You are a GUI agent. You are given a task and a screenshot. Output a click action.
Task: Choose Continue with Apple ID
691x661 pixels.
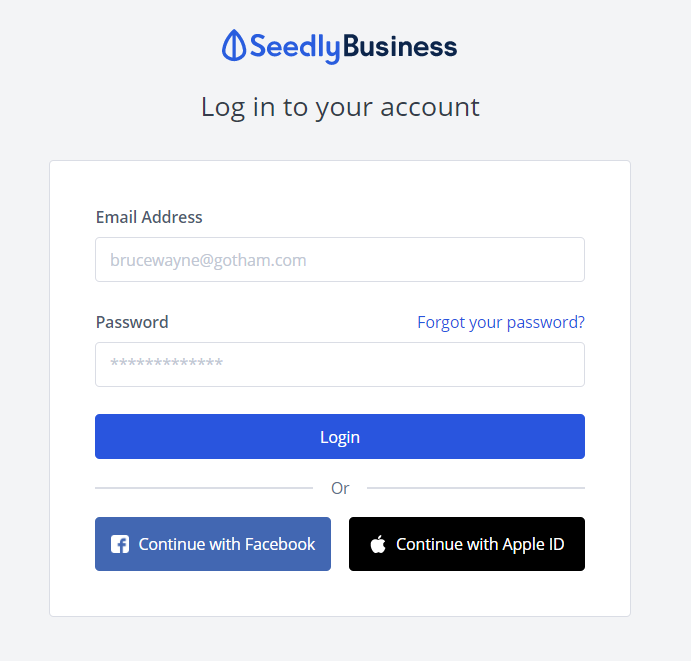(x=467, y=544)
